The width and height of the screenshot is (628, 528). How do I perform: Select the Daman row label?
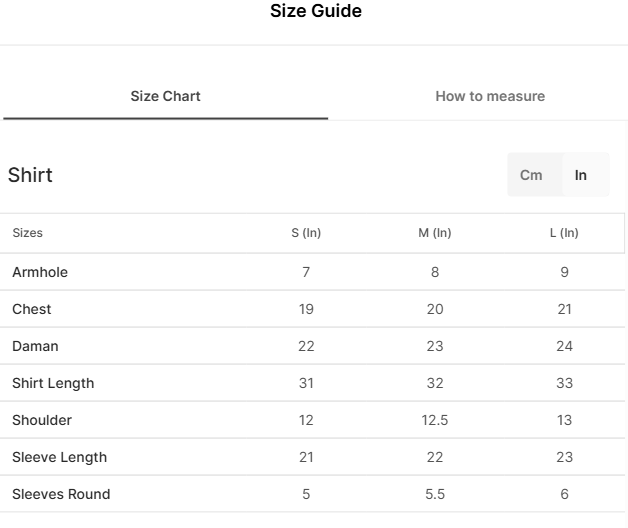(x=35, y=346)
